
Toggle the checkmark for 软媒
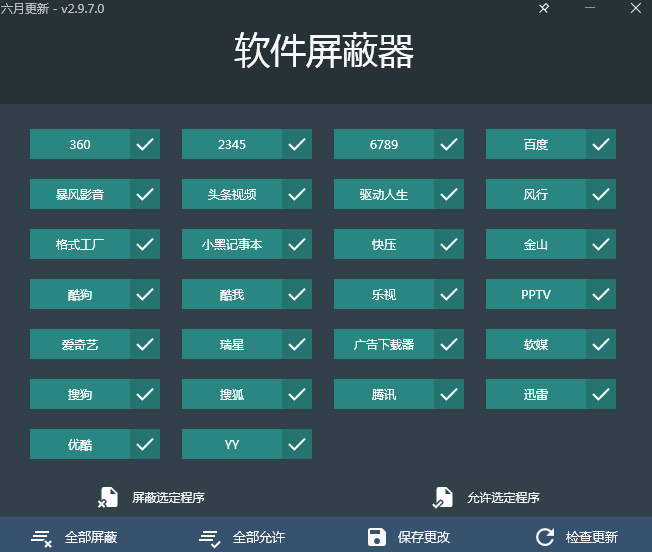pos(601,344)
